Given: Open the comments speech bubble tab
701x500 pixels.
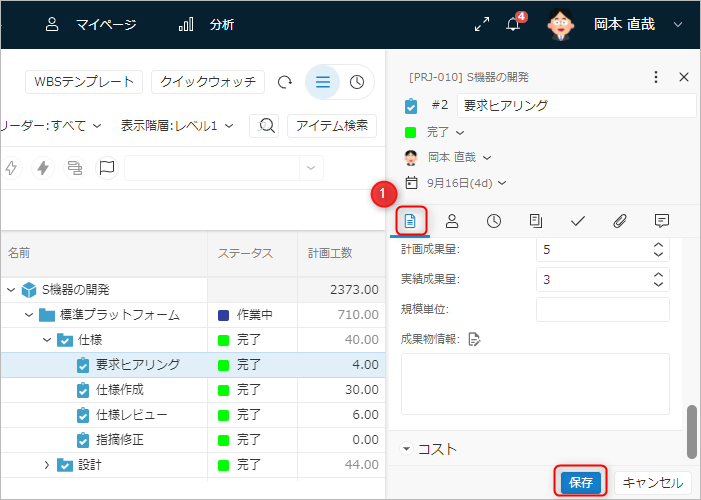Looking at the screenshot, I should point(661,221).
